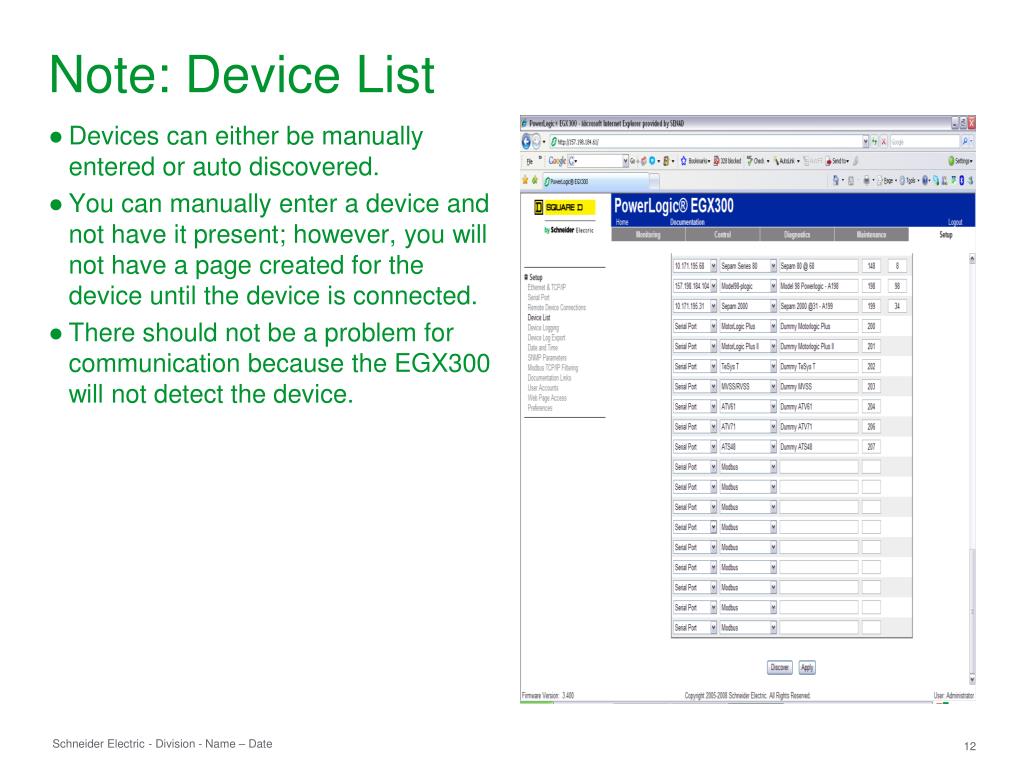The image size is (1024, 768).
Task: Click the Refresh icon beside the address bar
Action: [874, 141]
